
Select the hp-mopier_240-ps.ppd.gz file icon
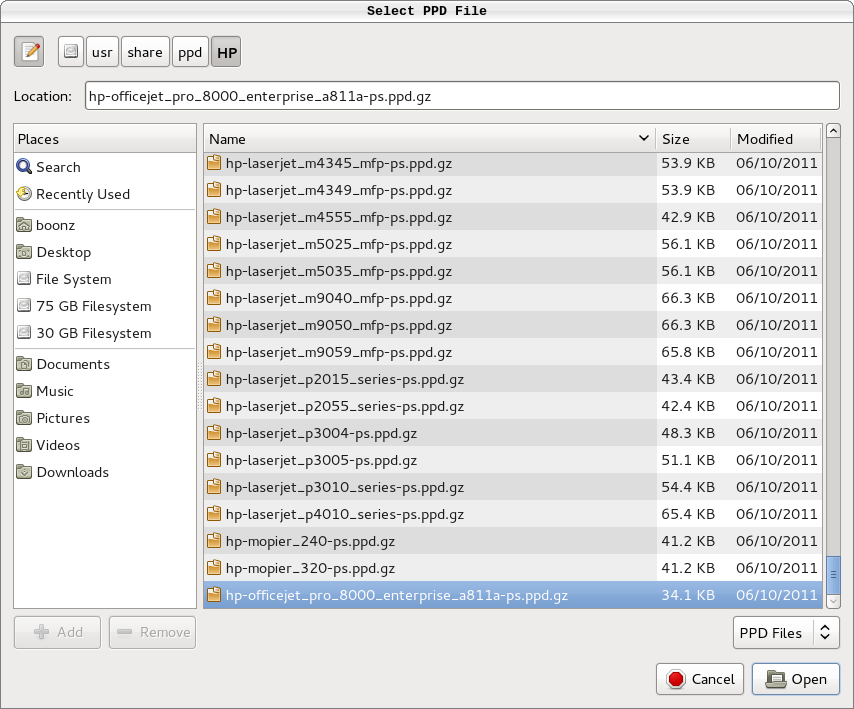[x=213, y=541]
